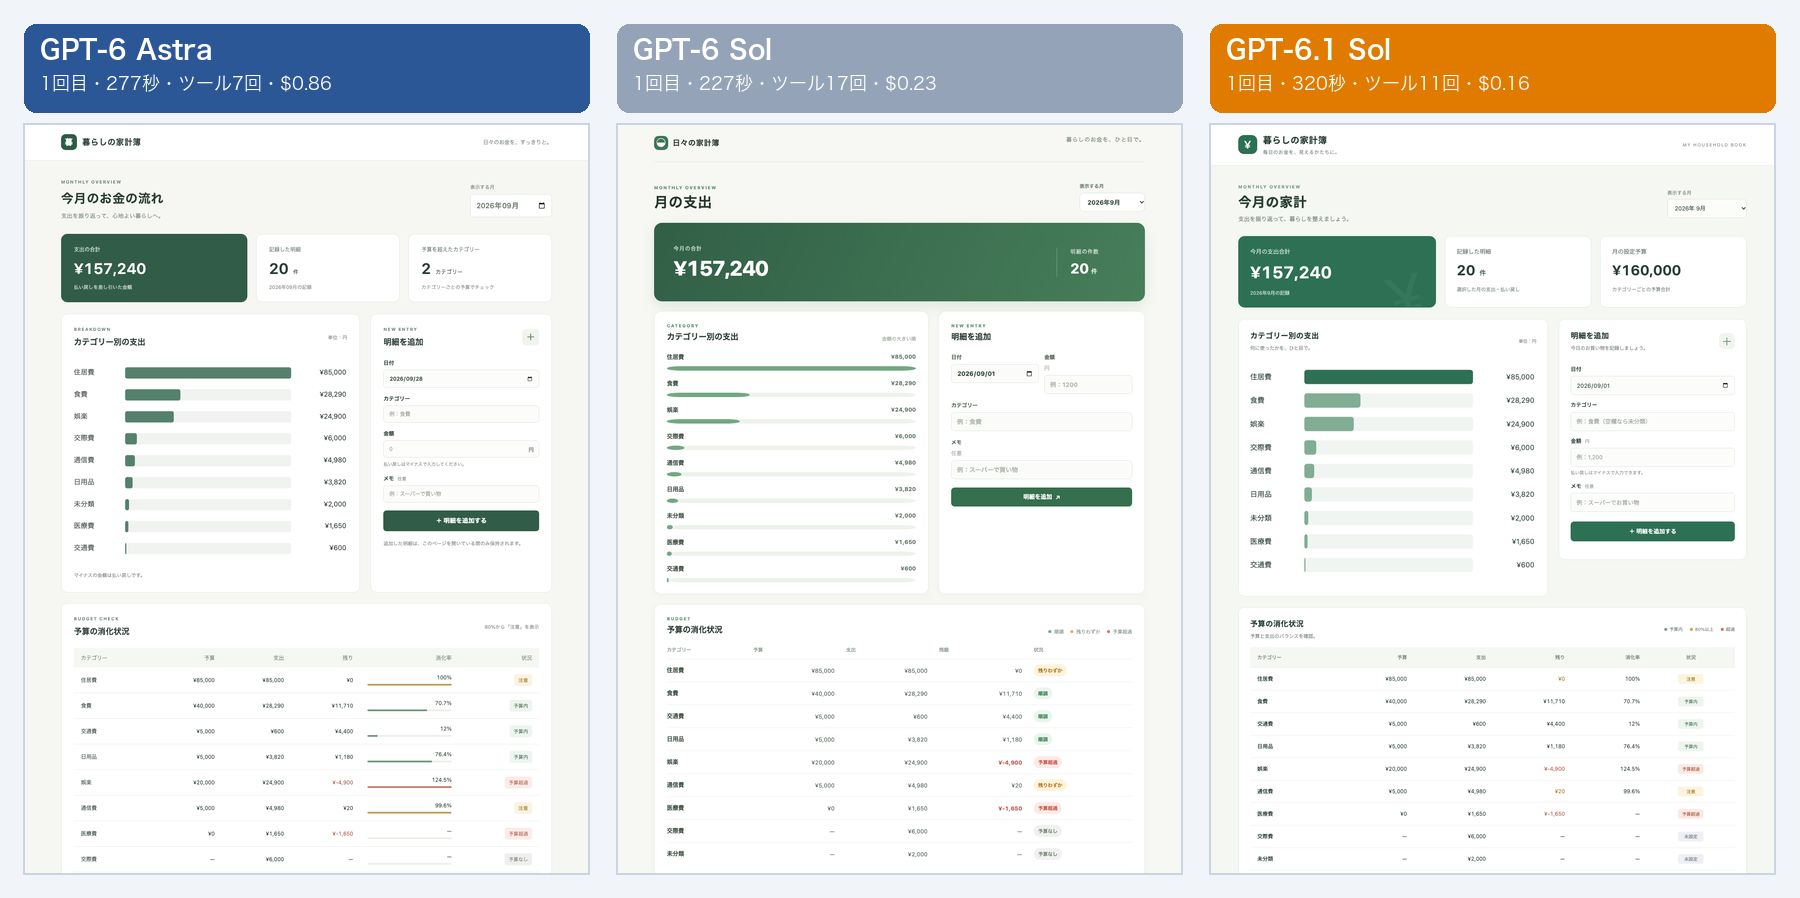Click calendar icon in GPT-6 Sol 2026/09/01 date field

coord(1029,374)
